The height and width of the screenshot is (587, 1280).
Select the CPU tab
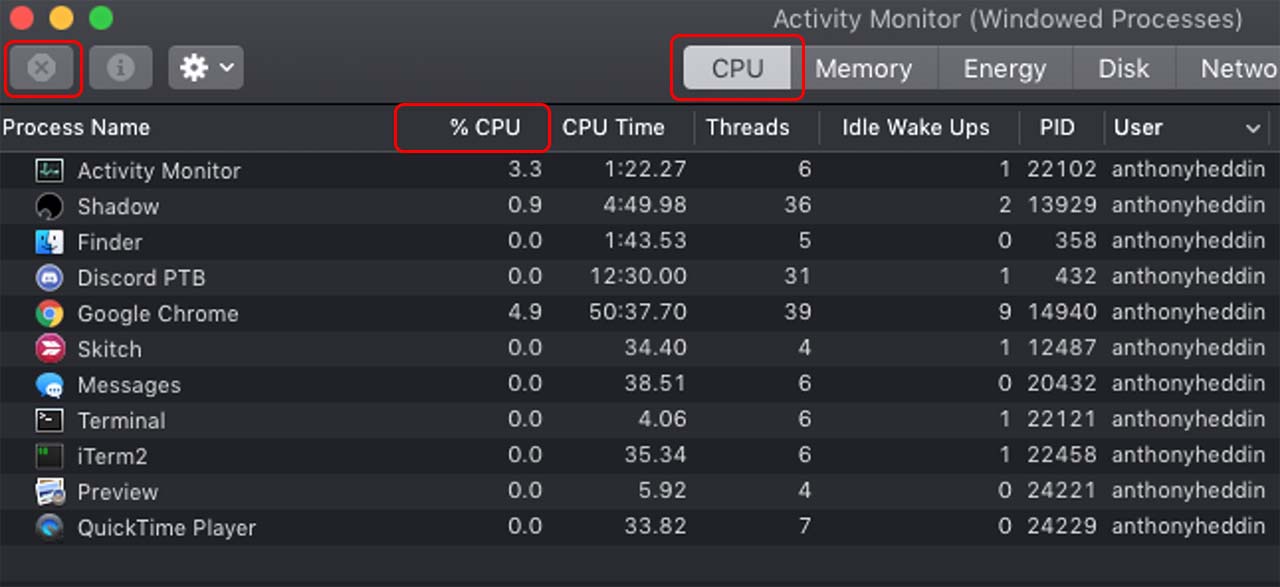click(x=738, y=69)
